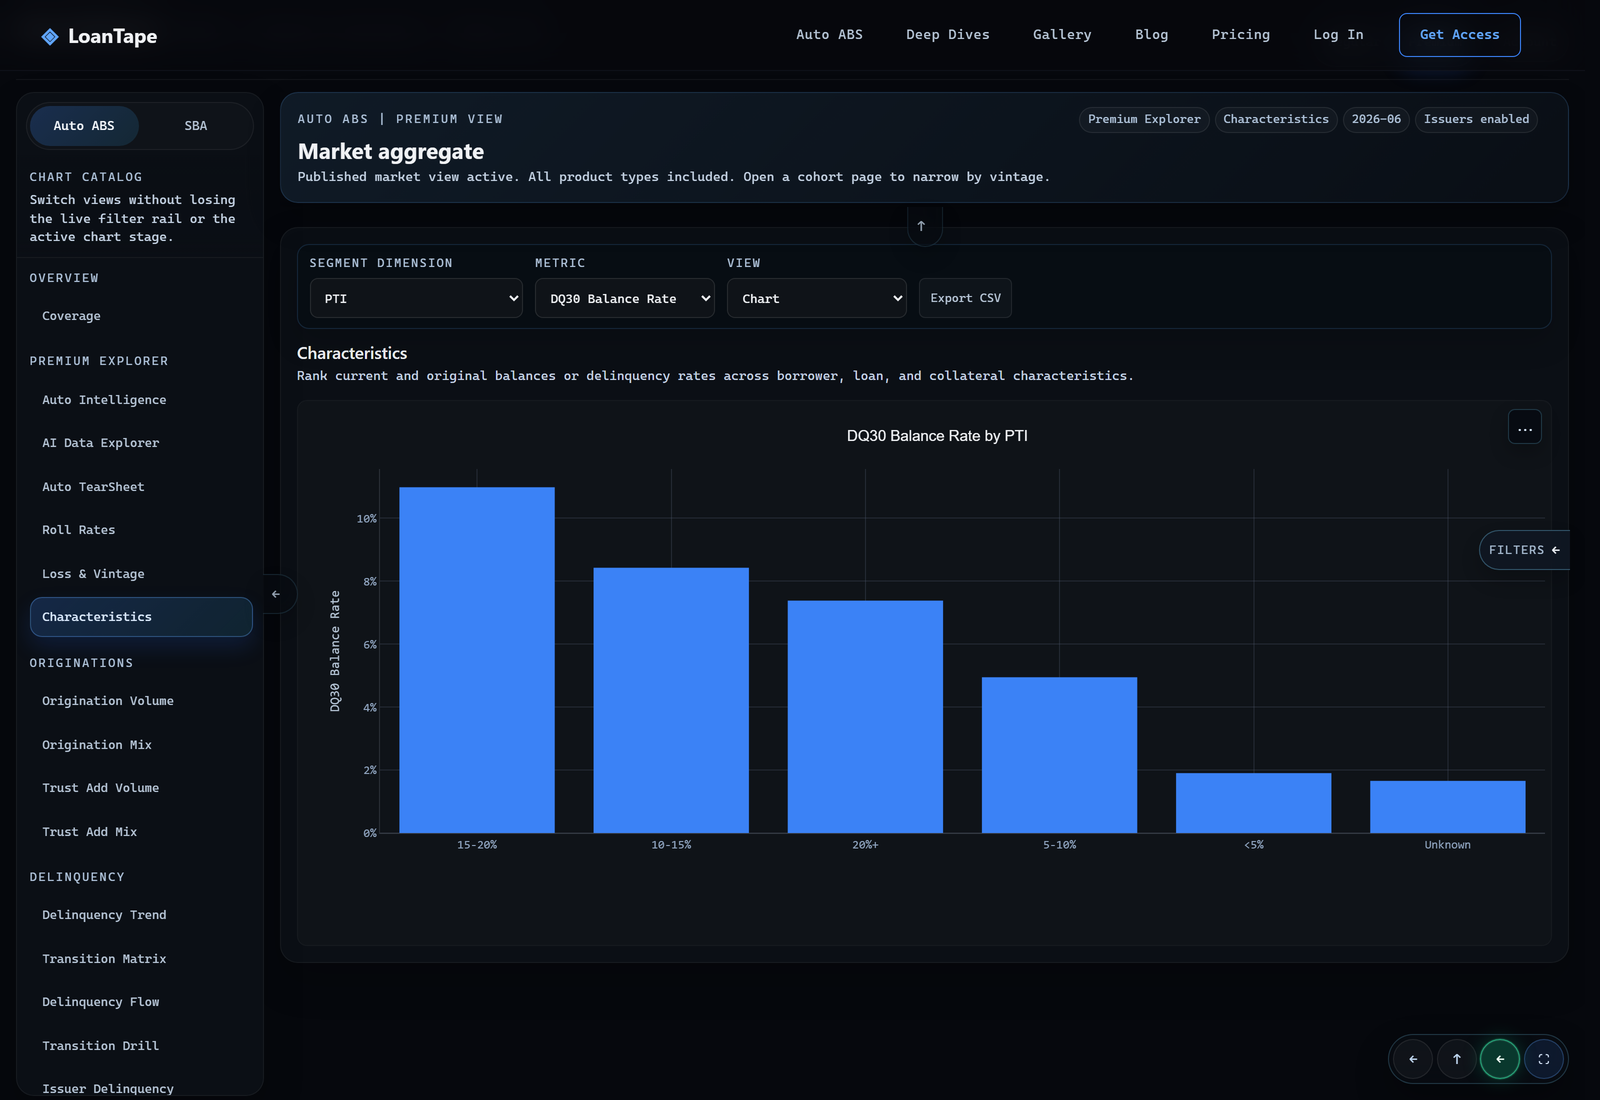Click the 5-10% bar in chart
This screenshot has width=1600, height=1100.
[1059, 755]
